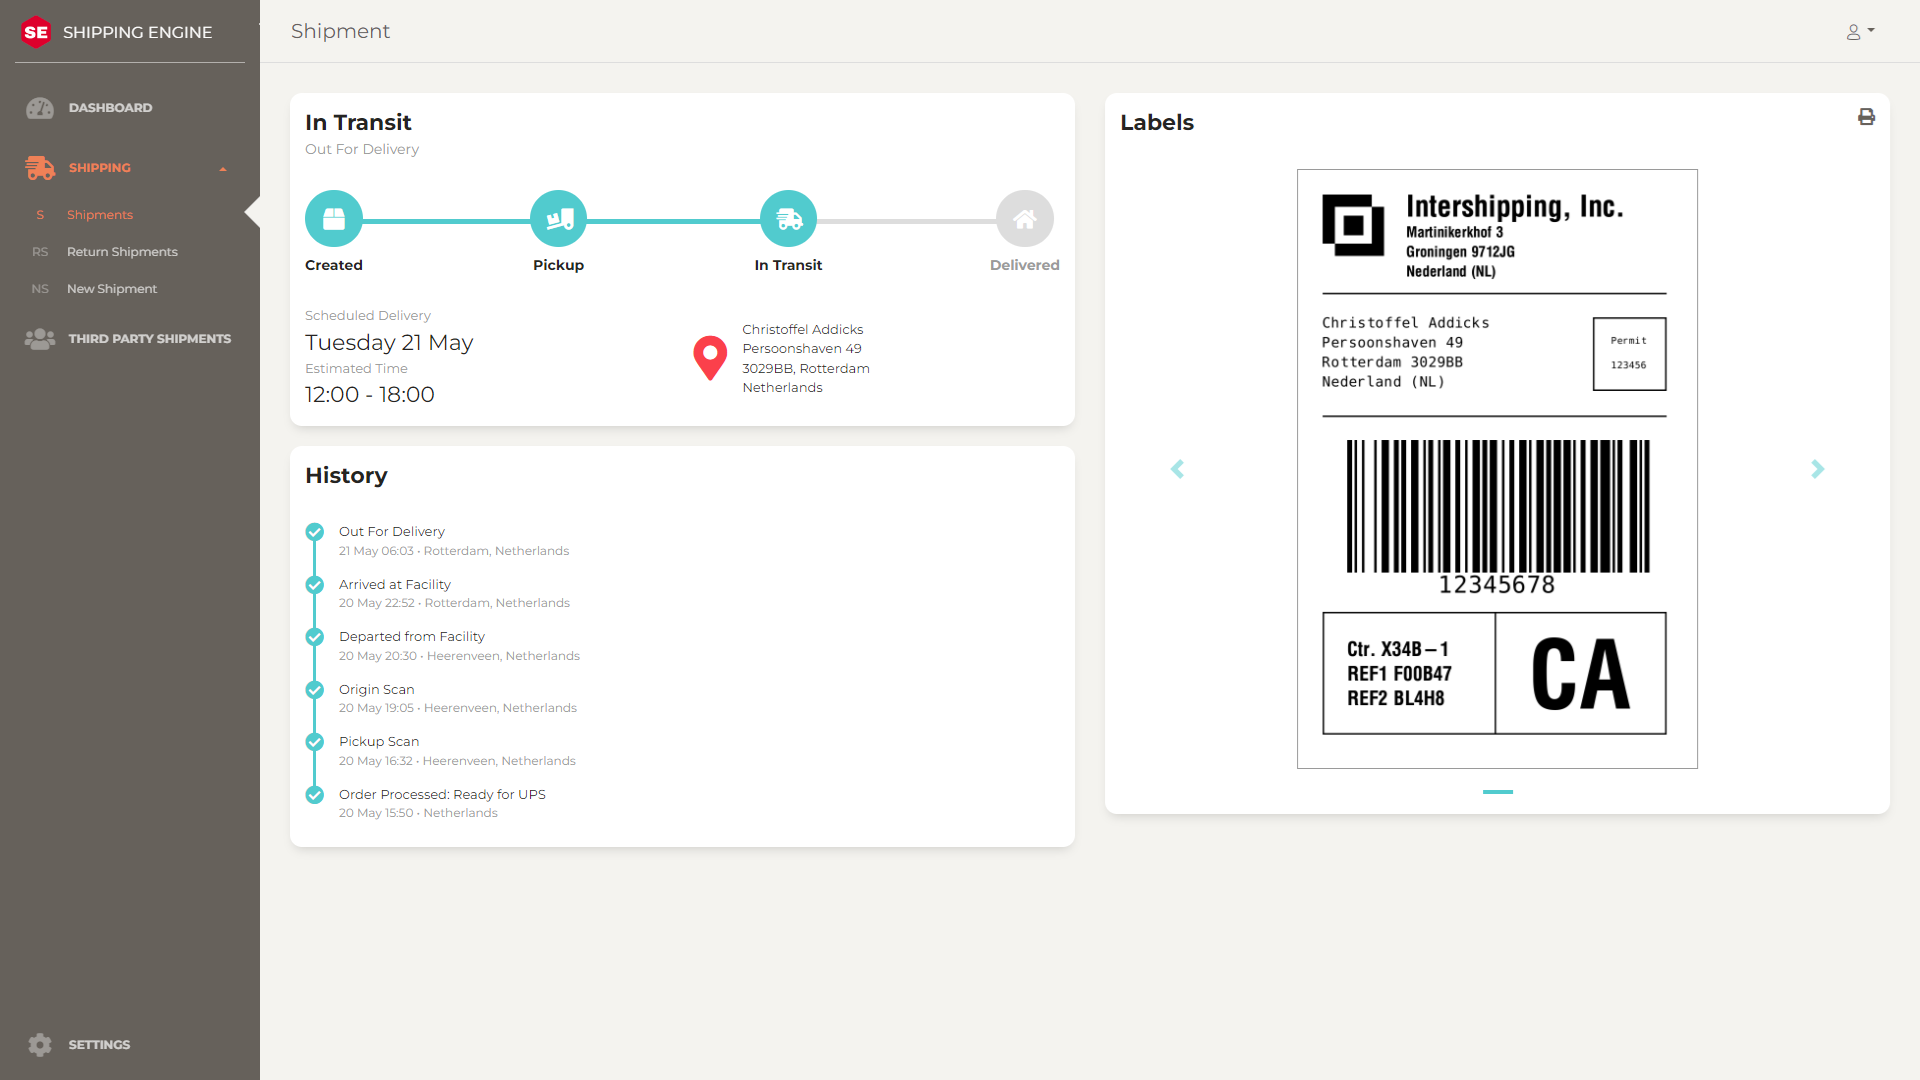1920x1080 pixels.
Task: Click the Third Party Shipments people icon
Action: click(x=40, y=339)
